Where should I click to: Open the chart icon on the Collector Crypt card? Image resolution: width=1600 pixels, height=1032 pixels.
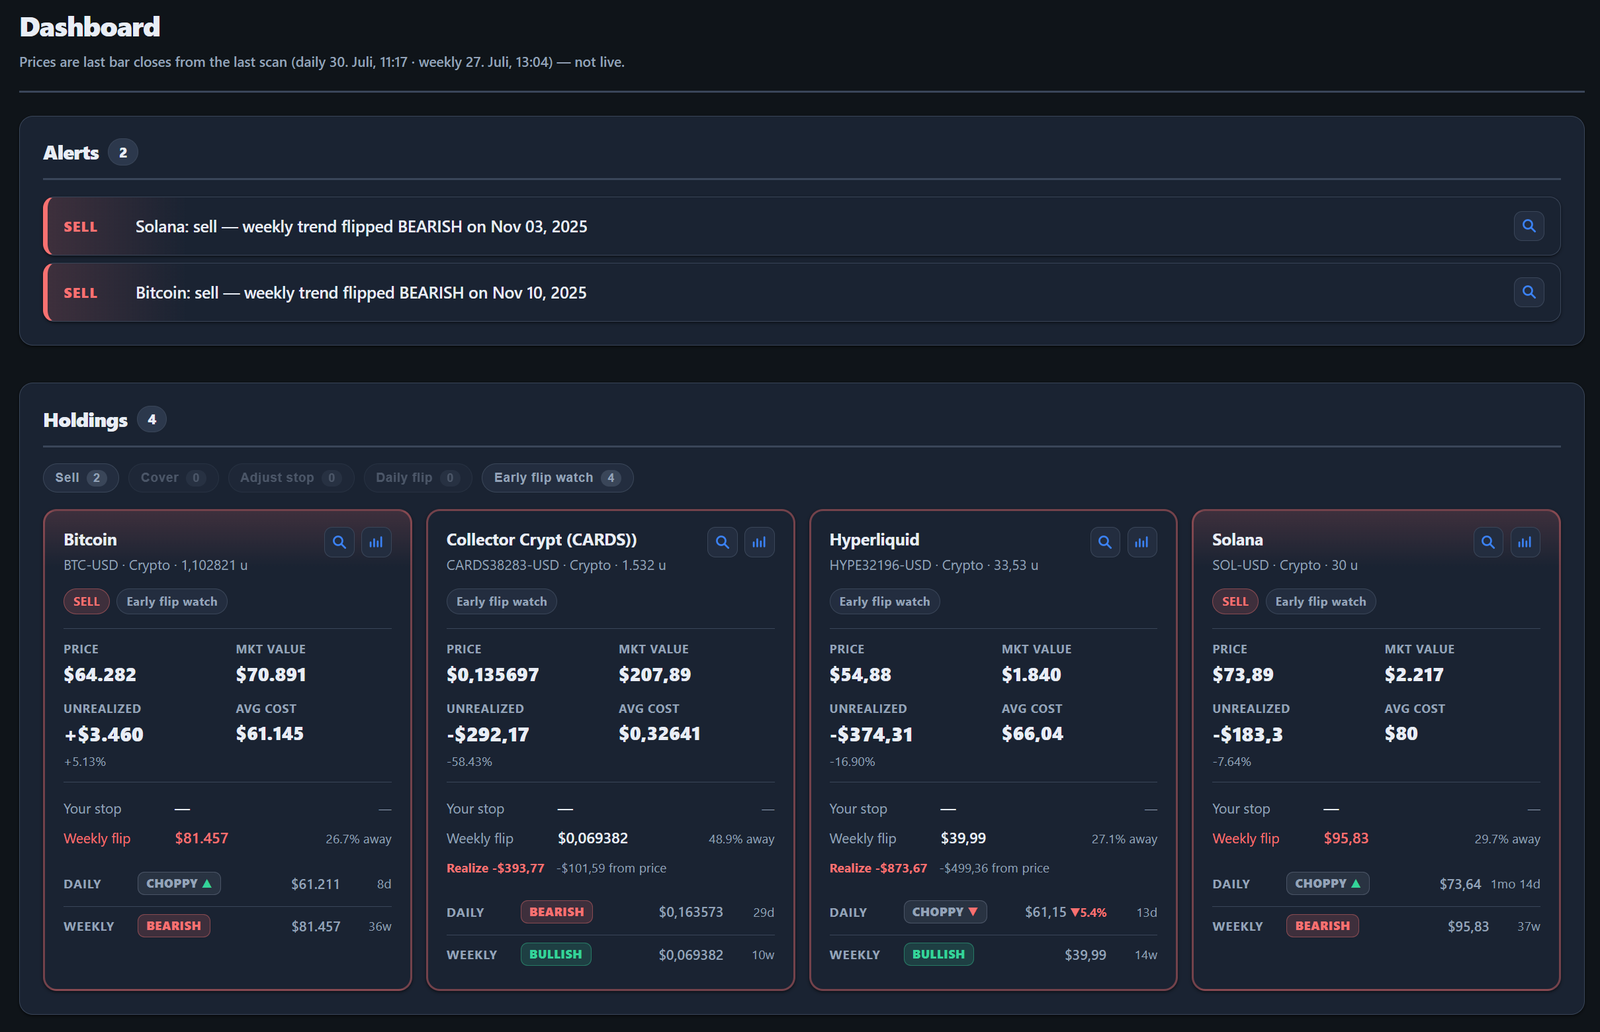tap(759, 542)
